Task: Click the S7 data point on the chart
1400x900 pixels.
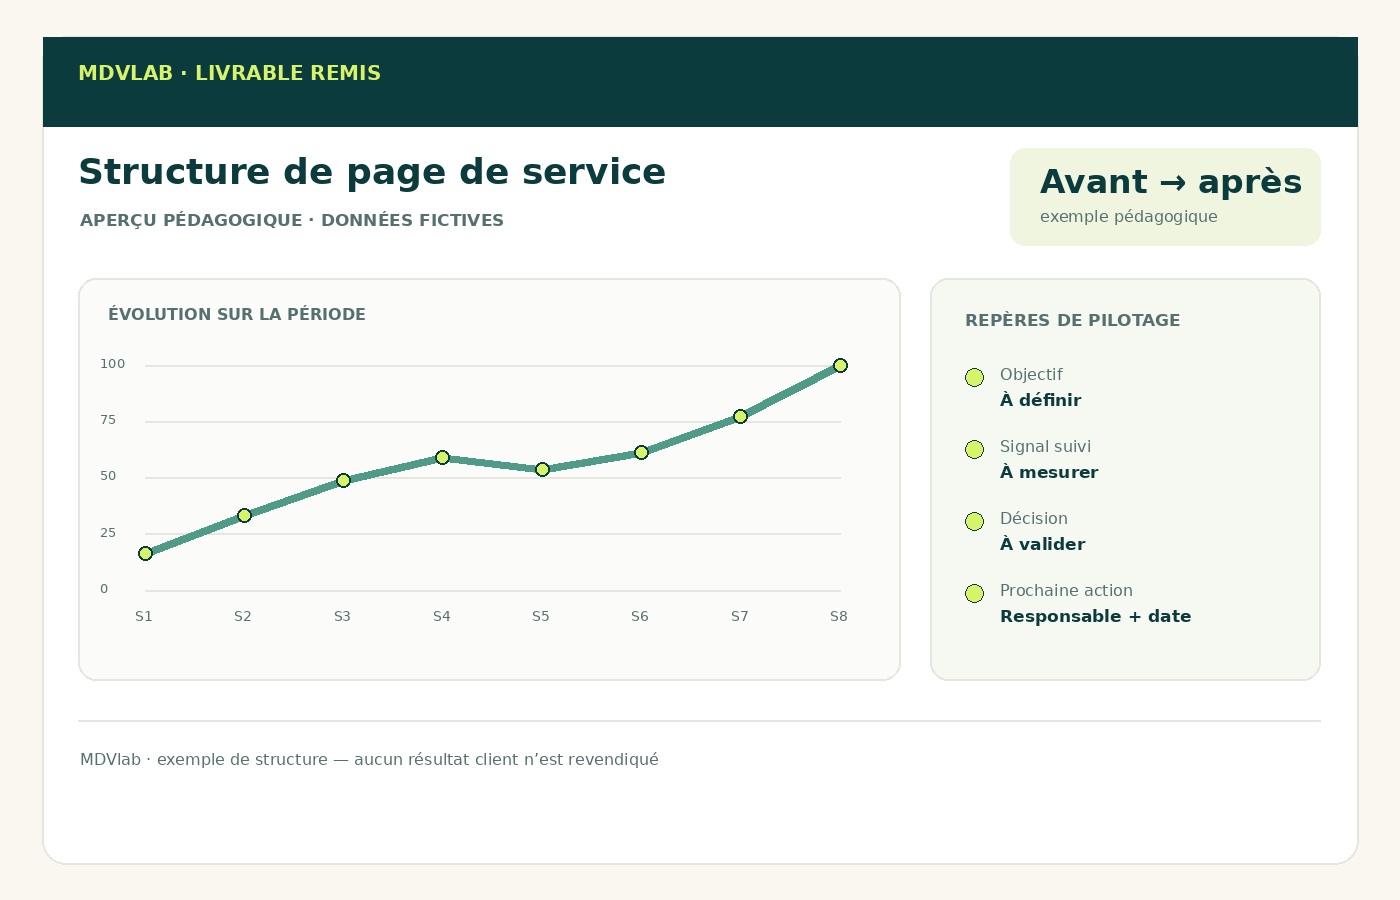Action: (x=740, y=416)
